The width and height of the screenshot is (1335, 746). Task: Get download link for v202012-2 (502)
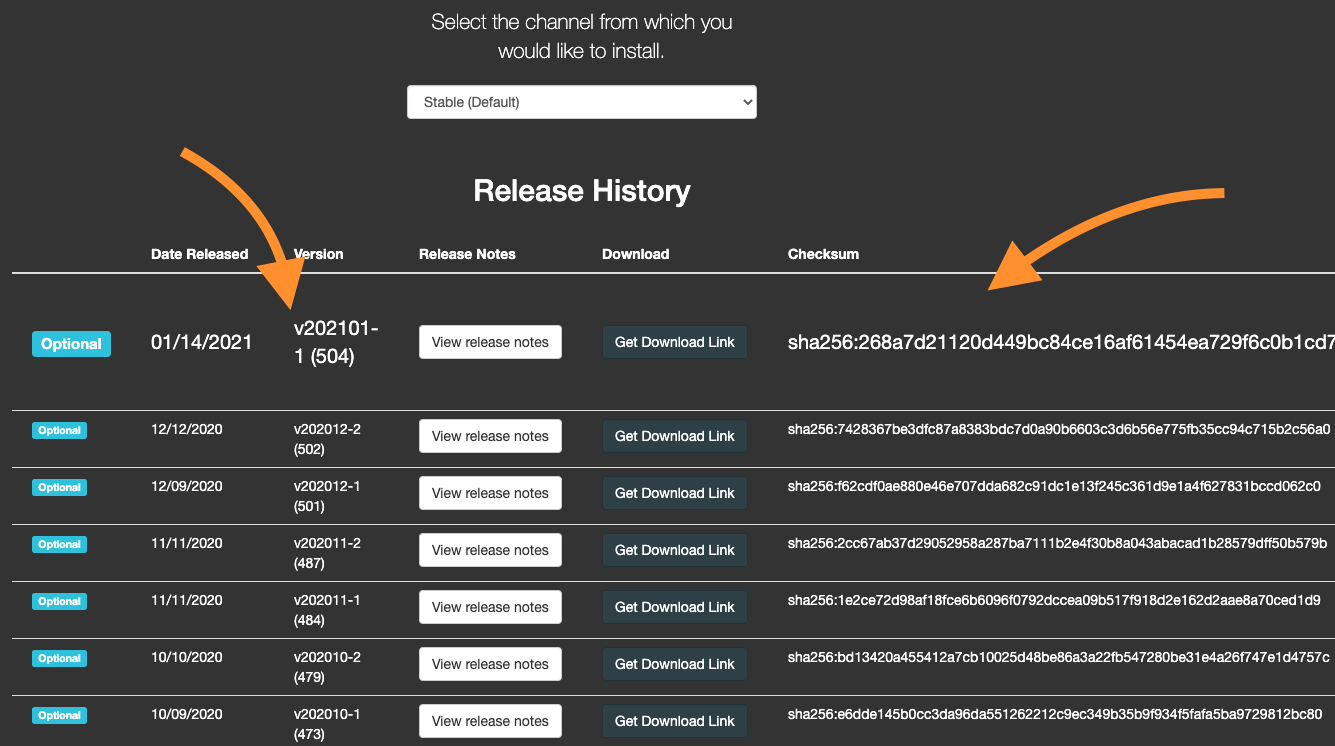[x=674, y=436]
